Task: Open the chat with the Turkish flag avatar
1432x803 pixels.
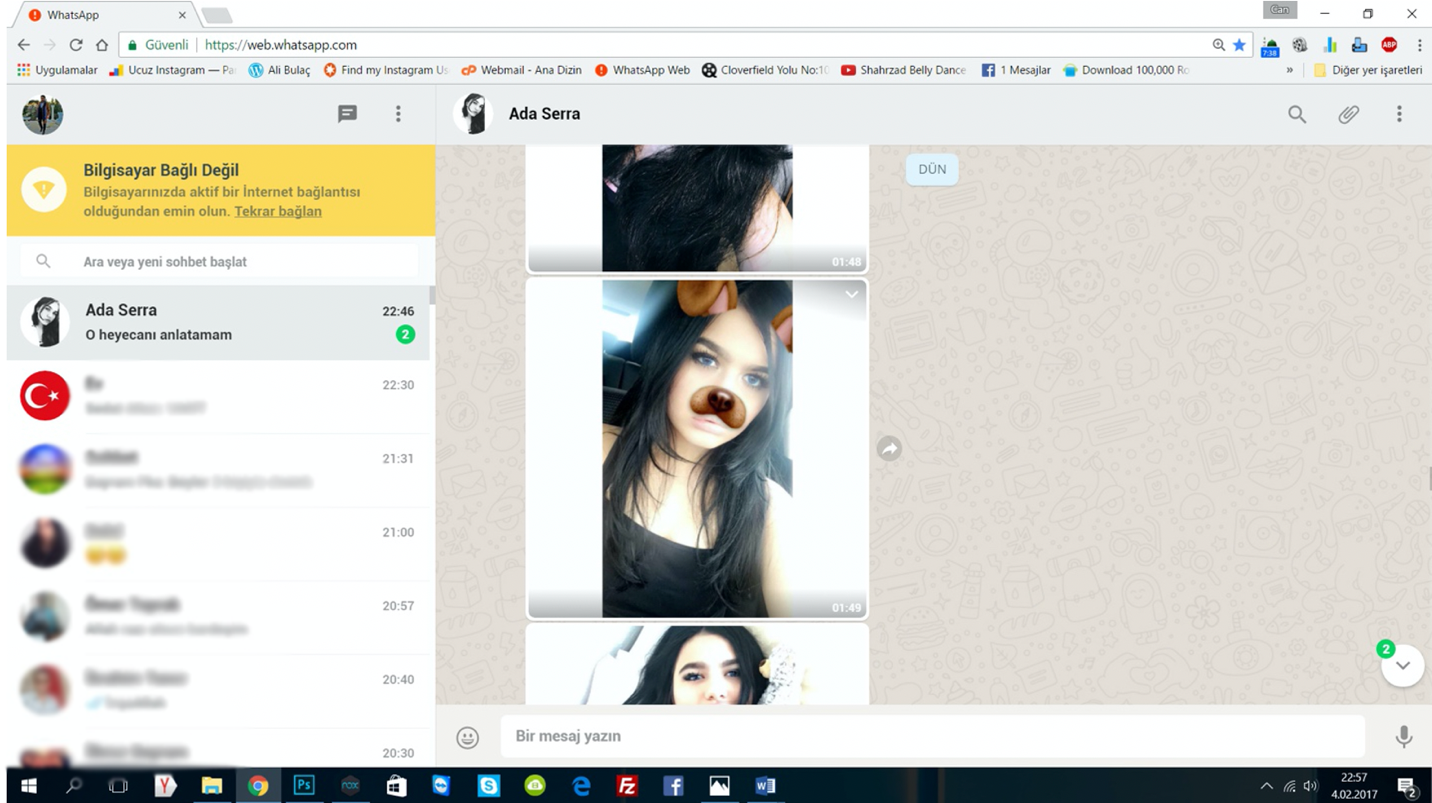Action: [x=218, y=396]
